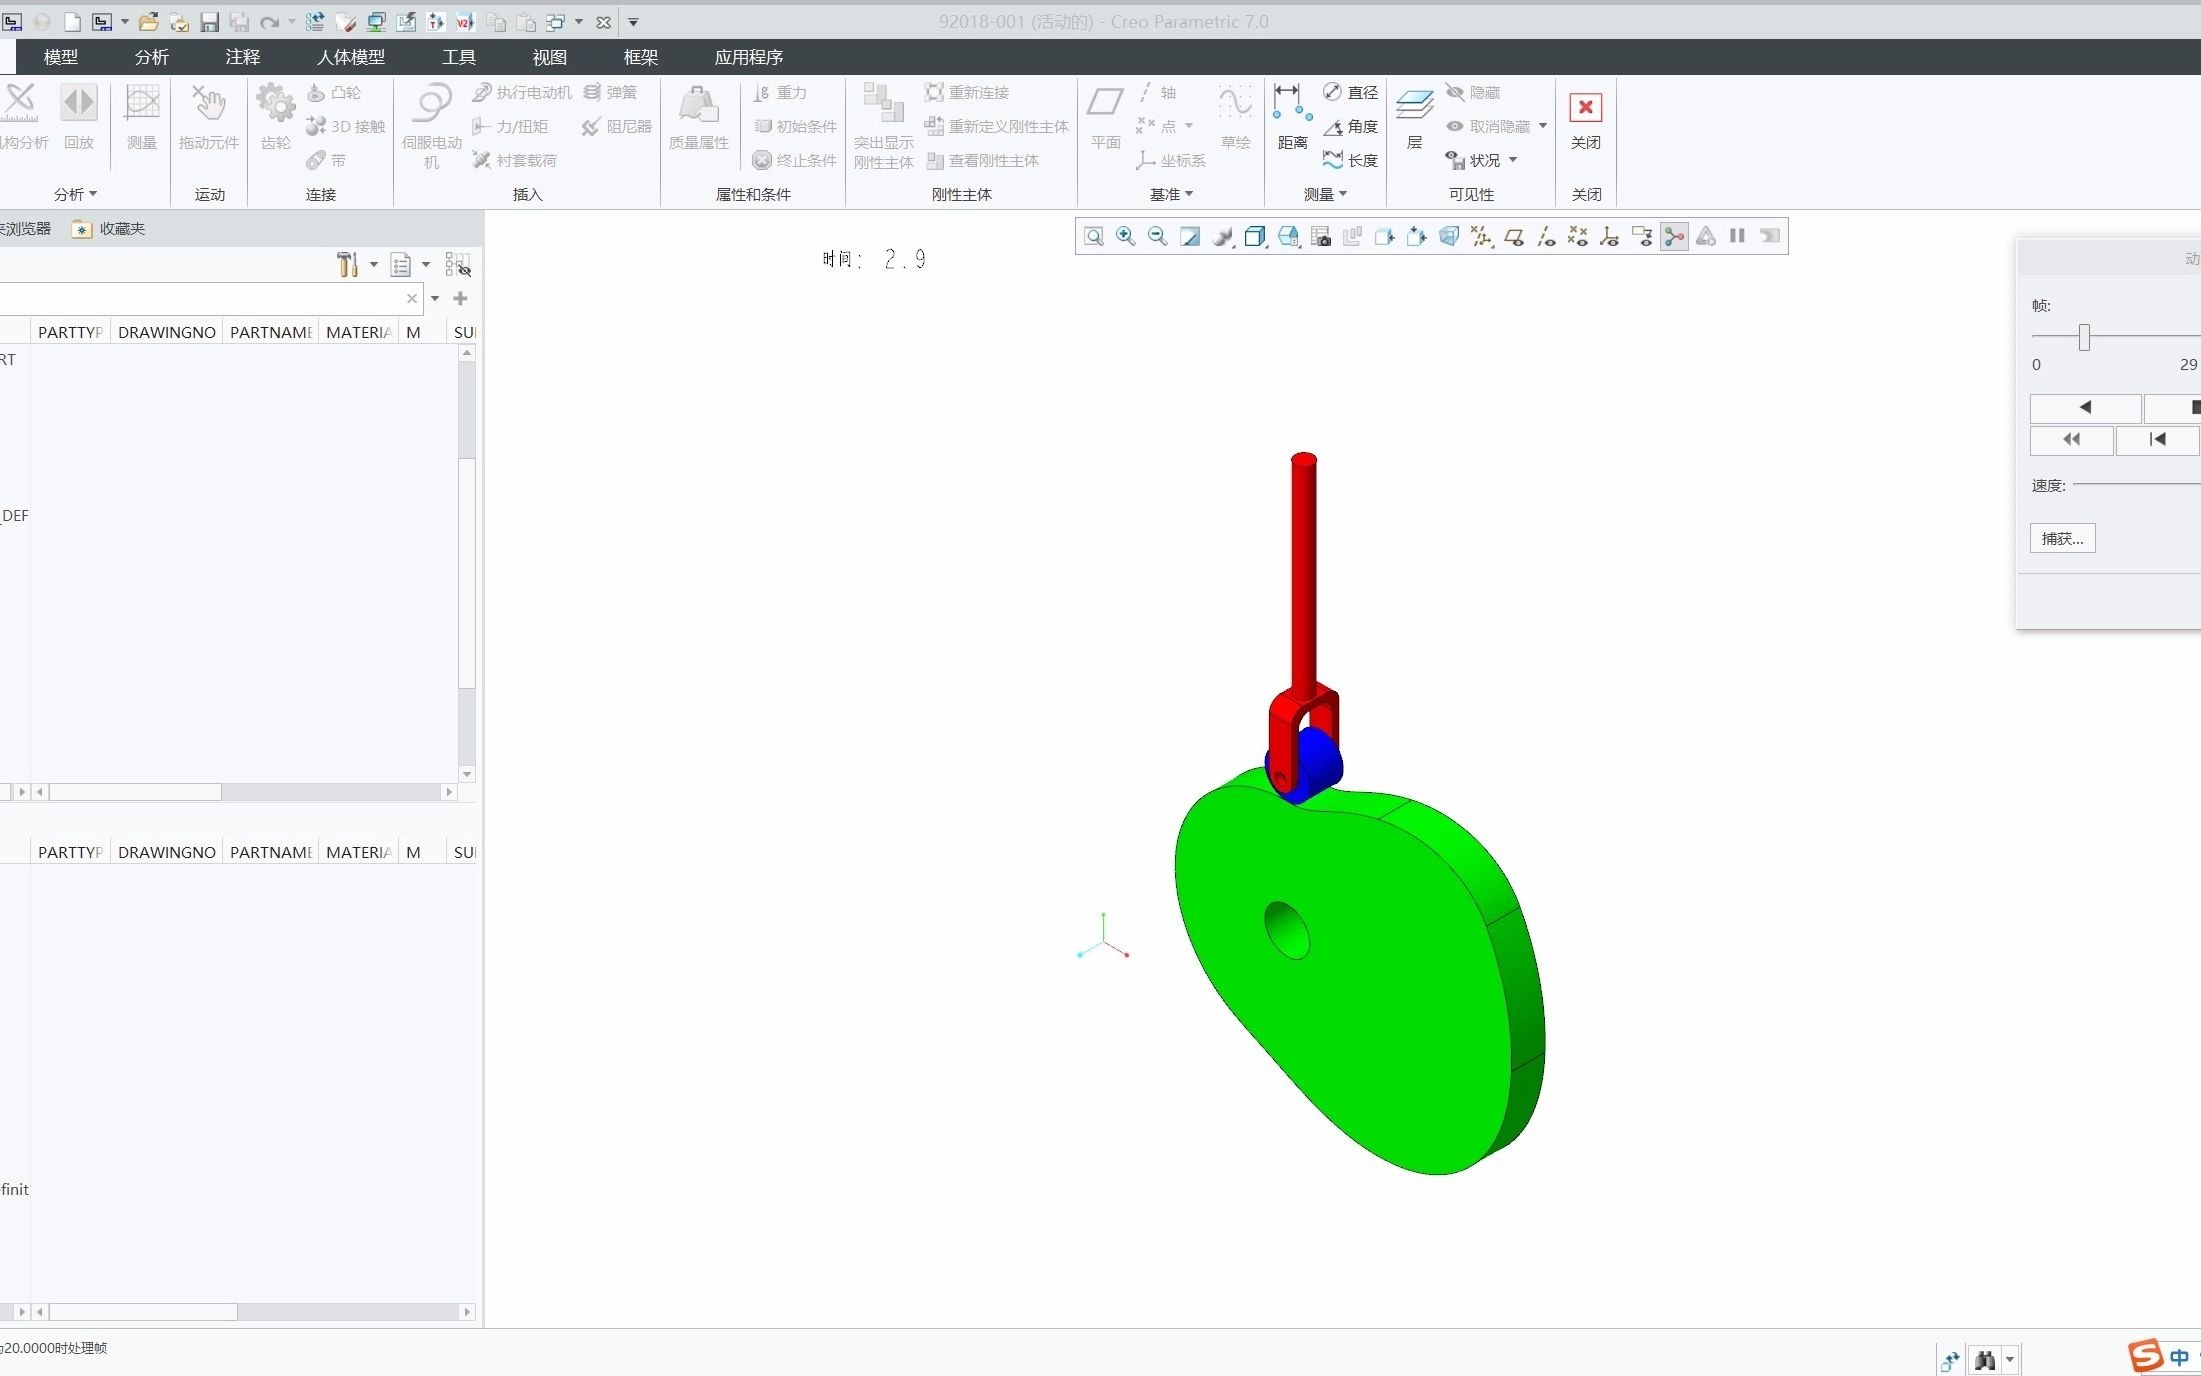Click the Zoom In magnifier icon
2201x1376 pixels.
coord(1125,236)
